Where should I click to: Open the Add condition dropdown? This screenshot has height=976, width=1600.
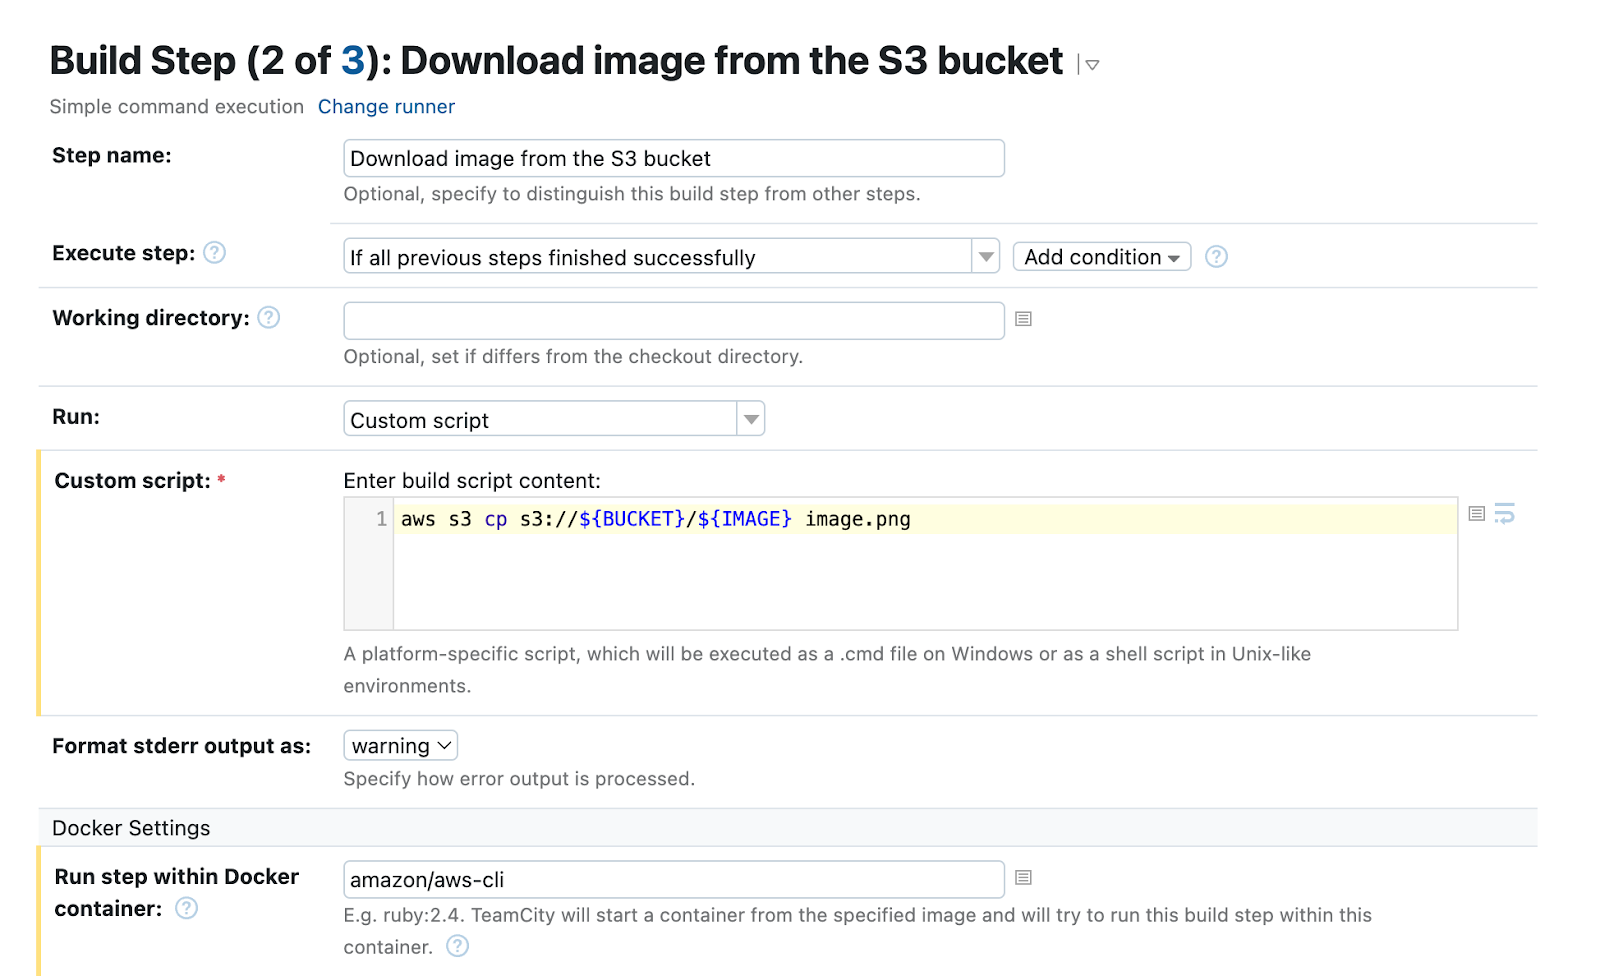pyautogui.click(x=1101, y=257)
